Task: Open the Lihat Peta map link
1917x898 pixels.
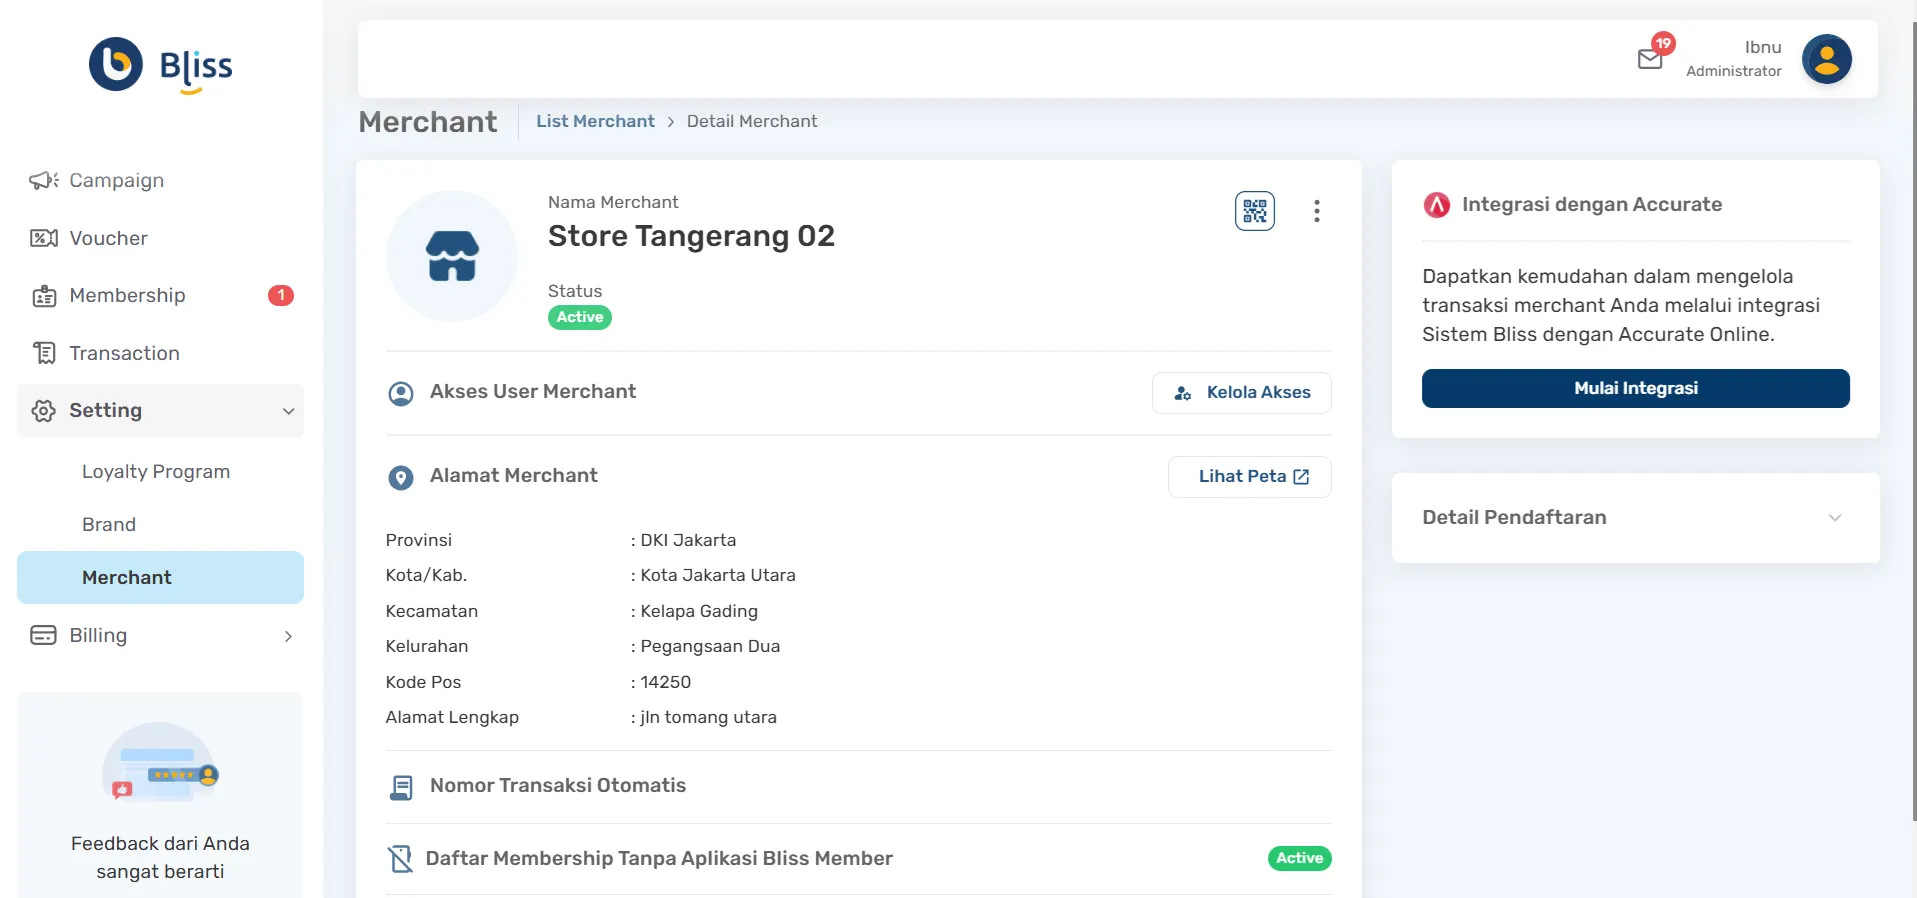Action: pos(1249,477)
